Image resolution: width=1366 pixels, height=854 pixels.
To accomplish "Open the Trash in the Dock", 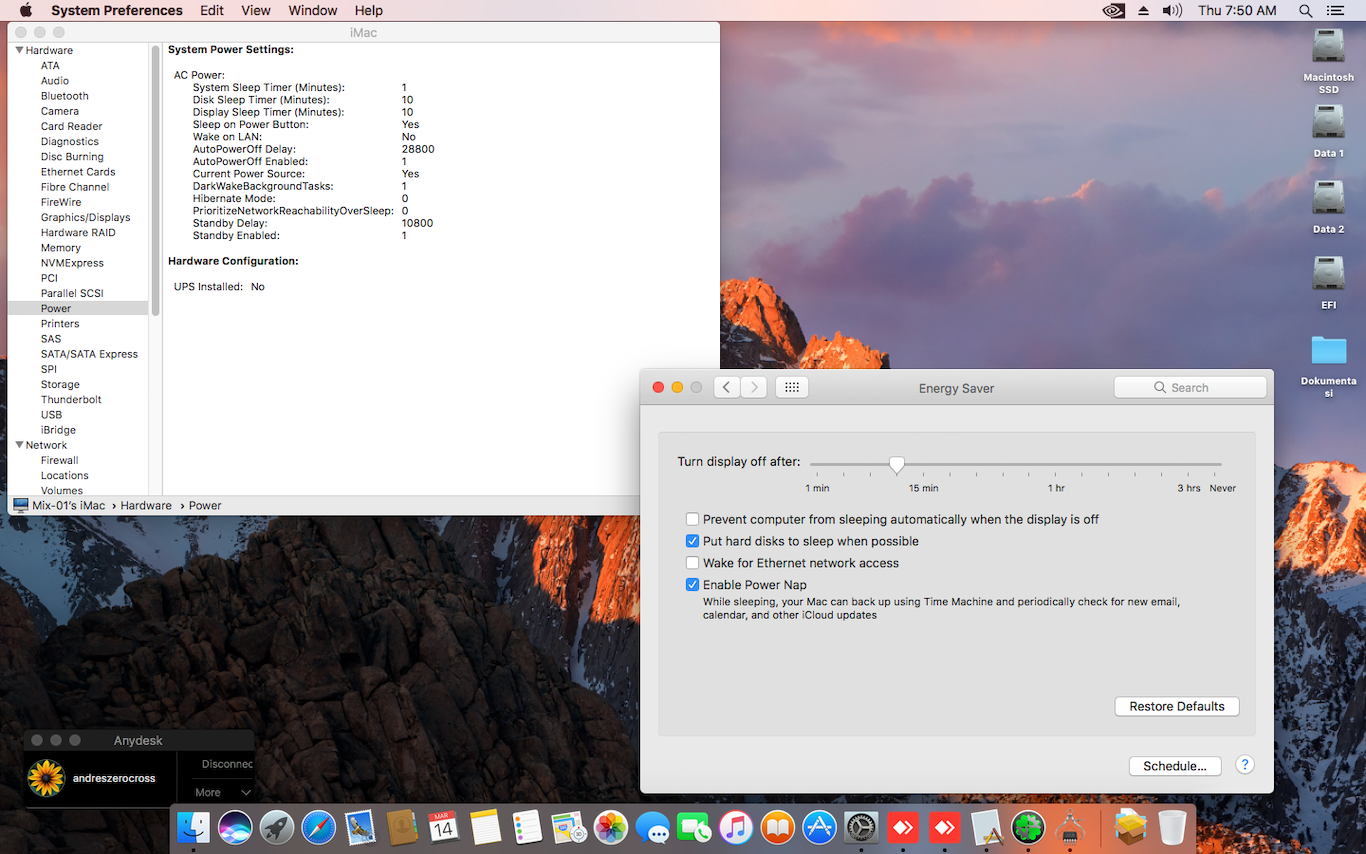I will pos(1172,827).
